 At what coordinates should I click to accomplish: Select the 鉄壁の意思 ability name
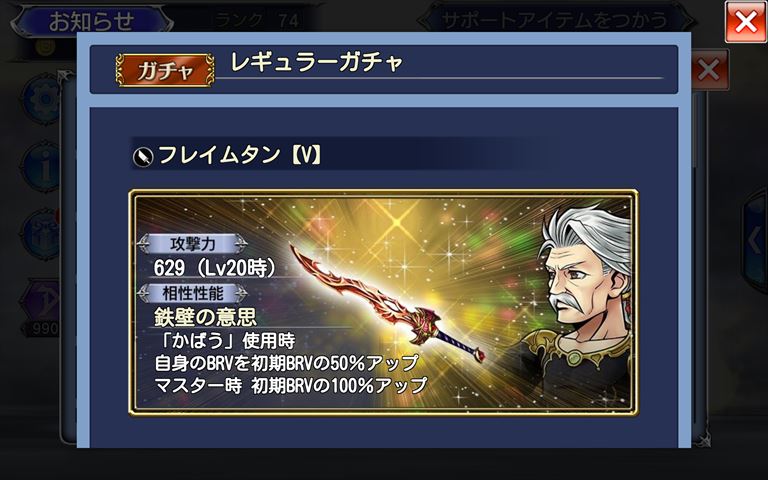(x=205, y=317)
